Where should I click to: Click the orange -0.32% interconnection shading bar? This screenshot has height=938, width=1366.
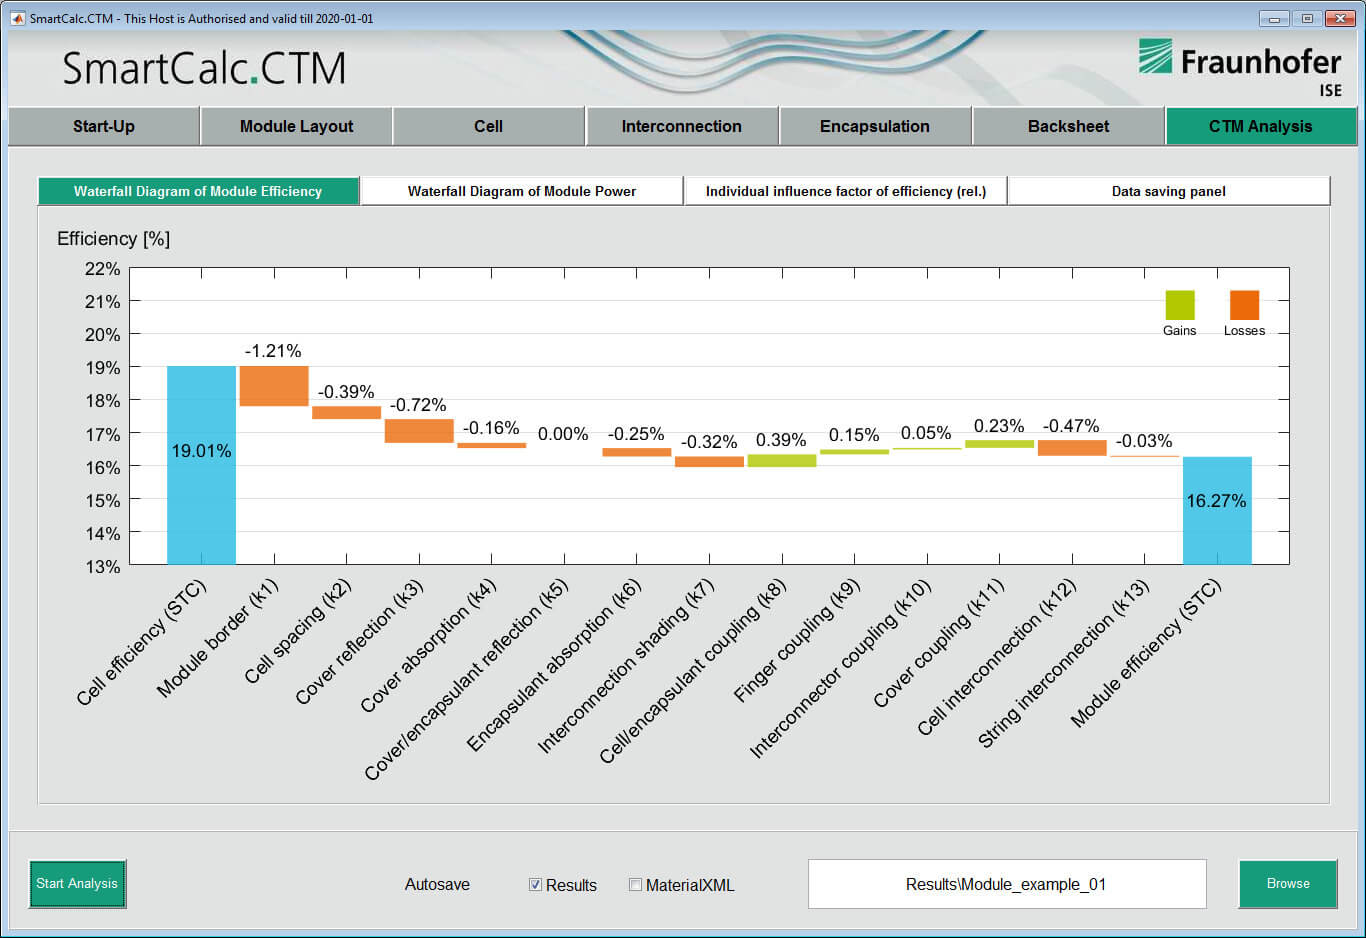[709, 462]
